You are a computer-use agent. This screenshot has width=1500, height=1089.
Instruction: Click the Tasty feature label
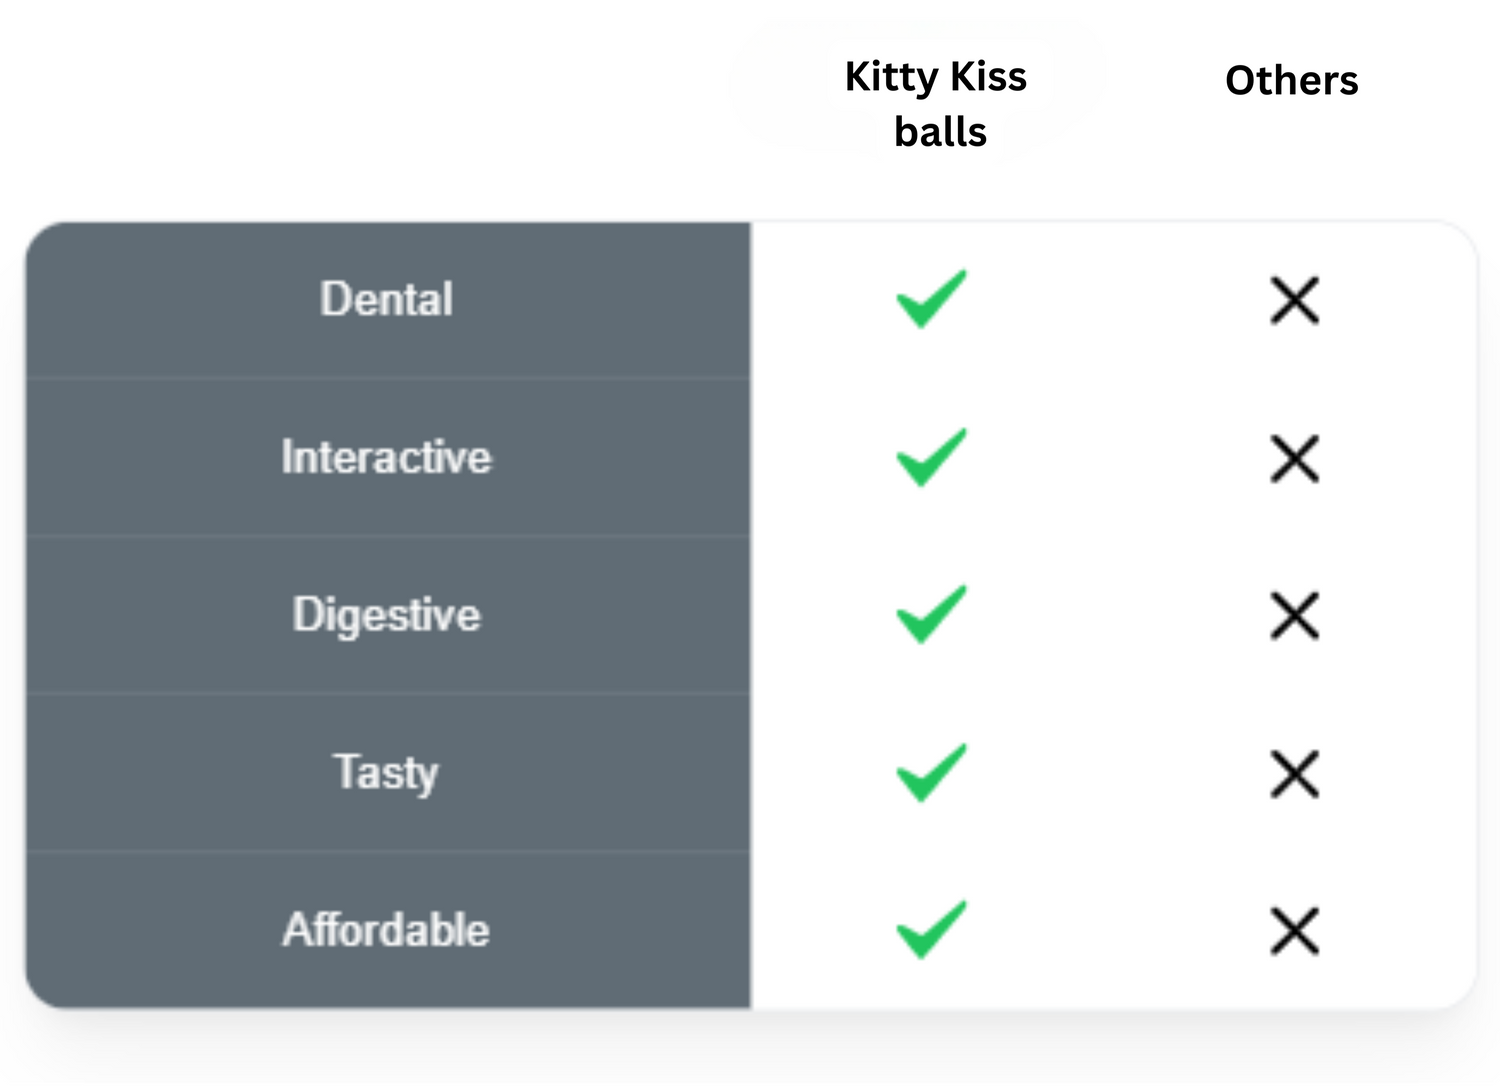(x=386, y=772)
